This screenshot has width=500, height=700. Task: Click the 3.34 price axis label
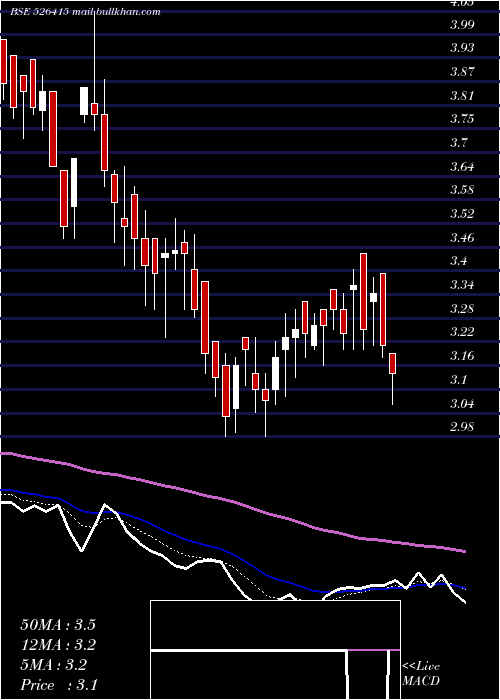pos(462,285)
